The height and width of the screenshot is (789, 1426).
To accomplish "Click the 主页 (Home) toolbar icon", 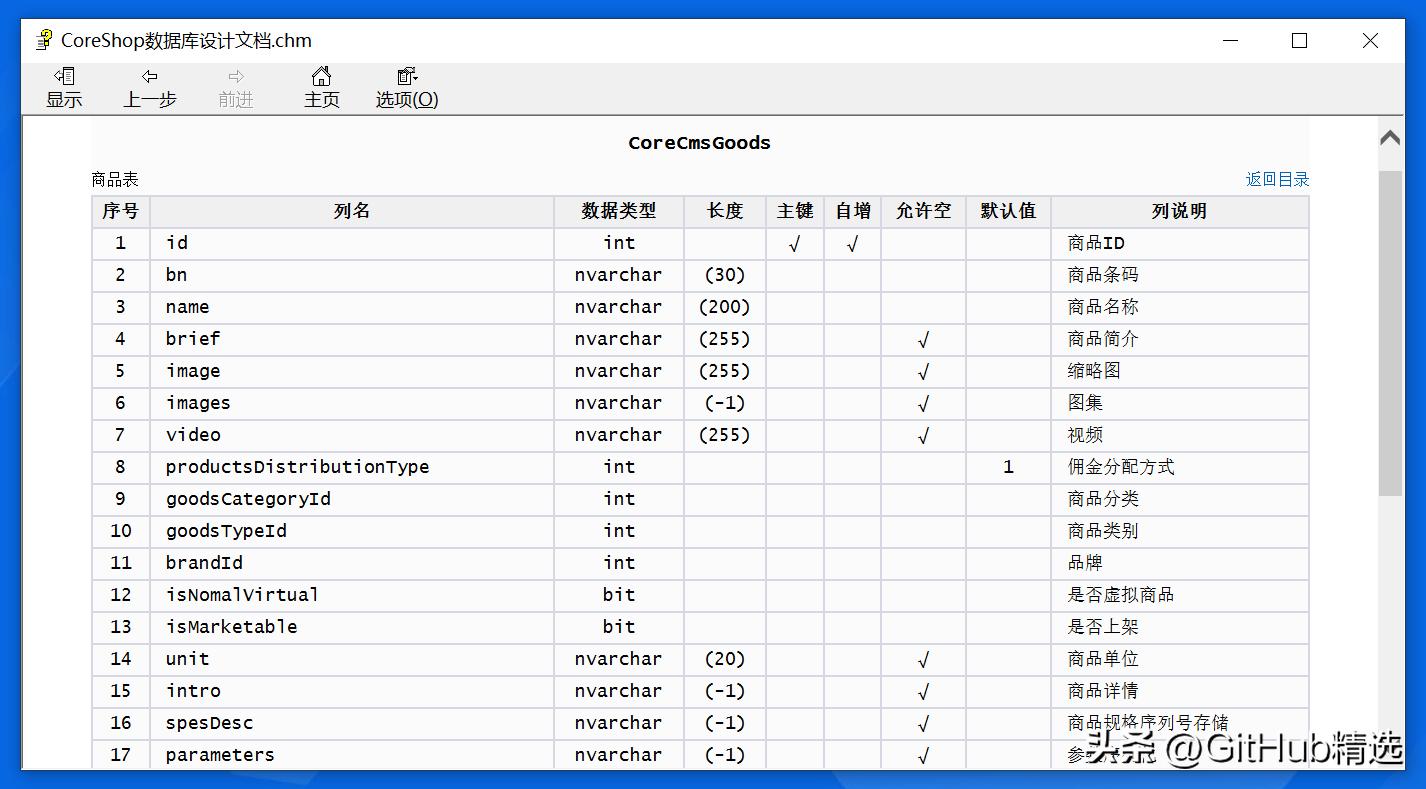I will (x=321, y=87).
